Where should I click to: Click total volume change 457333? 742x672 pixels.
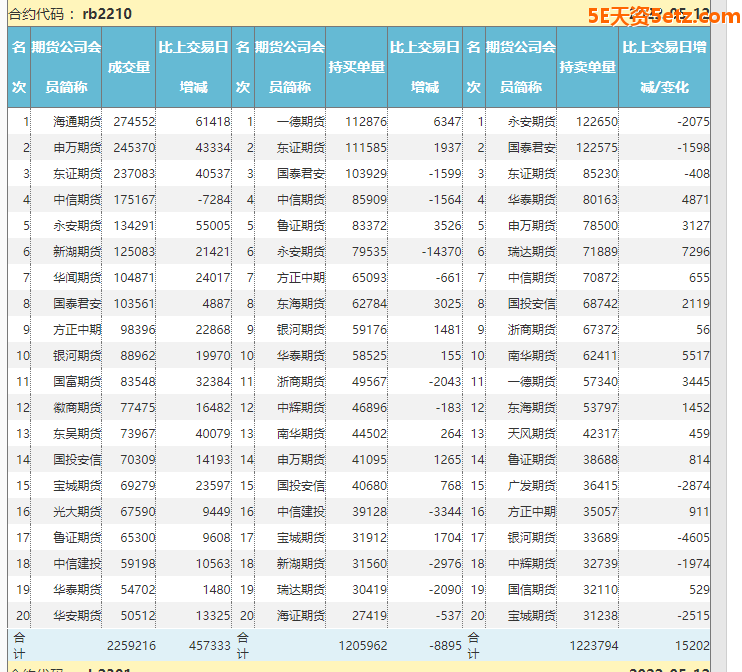pyautogui.click(x=210, y=646)
